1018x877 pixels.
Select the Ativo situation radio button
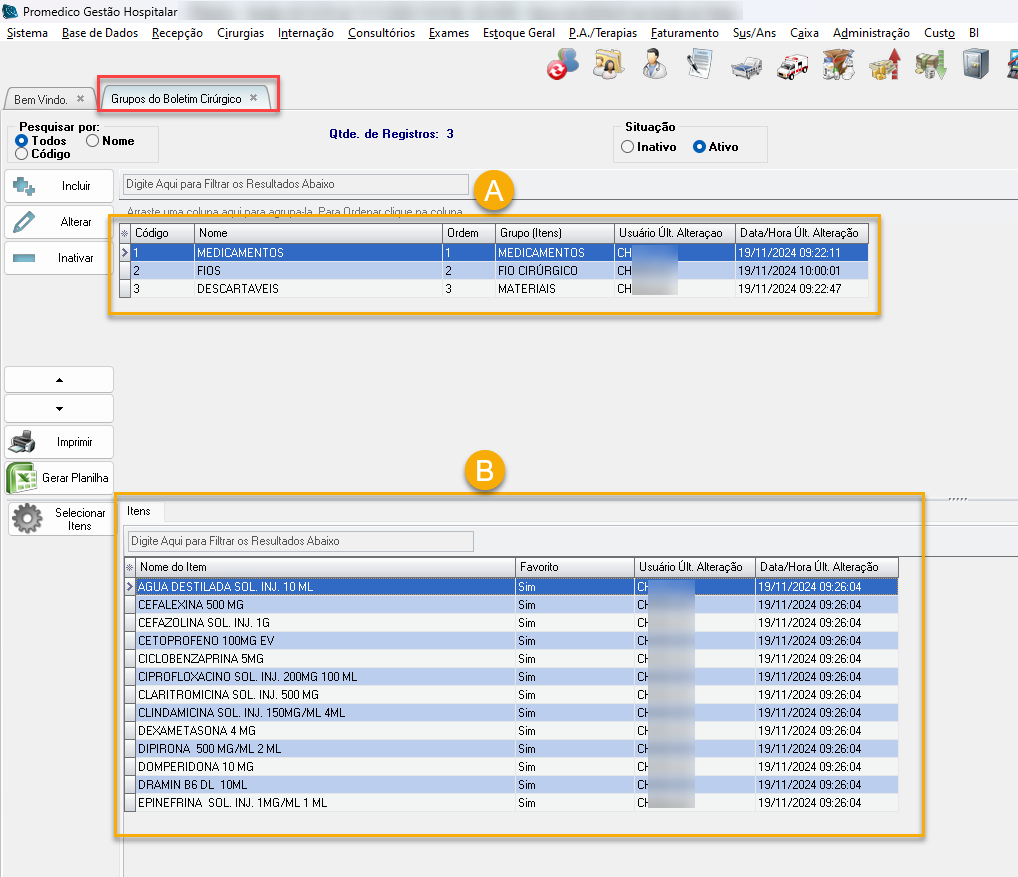pyautogui.click(x=699, y=147)
